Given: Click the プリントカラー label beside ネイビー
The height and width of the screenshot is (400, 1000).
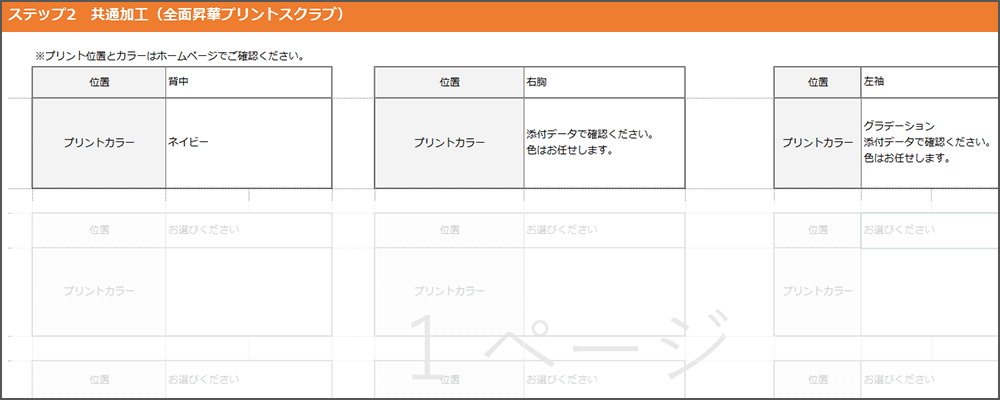Looking at the screenshot, I should pyautogui.click(x=99, y=143).
